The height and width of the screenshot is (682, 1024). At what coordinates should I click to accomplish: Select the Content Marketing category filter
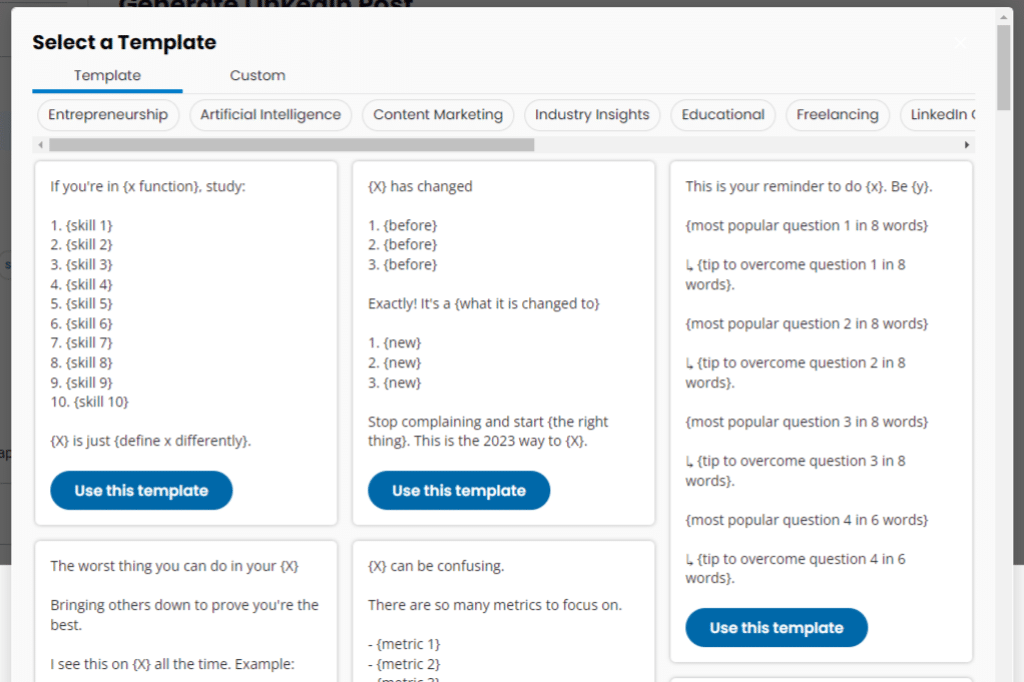coord(437,115)
